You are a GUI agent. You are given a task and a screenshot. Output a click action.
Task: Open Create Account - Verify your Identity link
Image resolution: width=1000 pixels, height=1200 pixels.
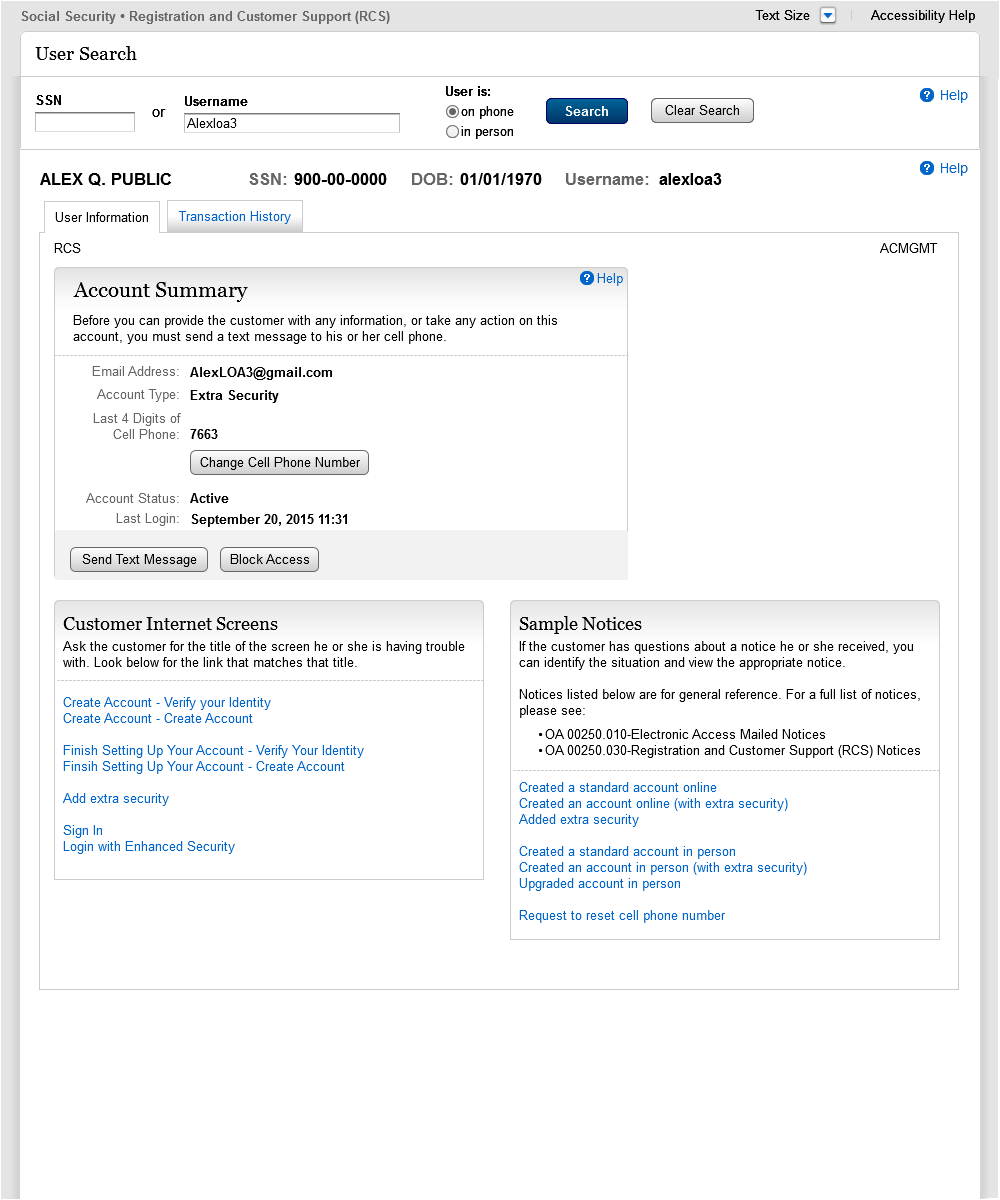coord(167,703)
